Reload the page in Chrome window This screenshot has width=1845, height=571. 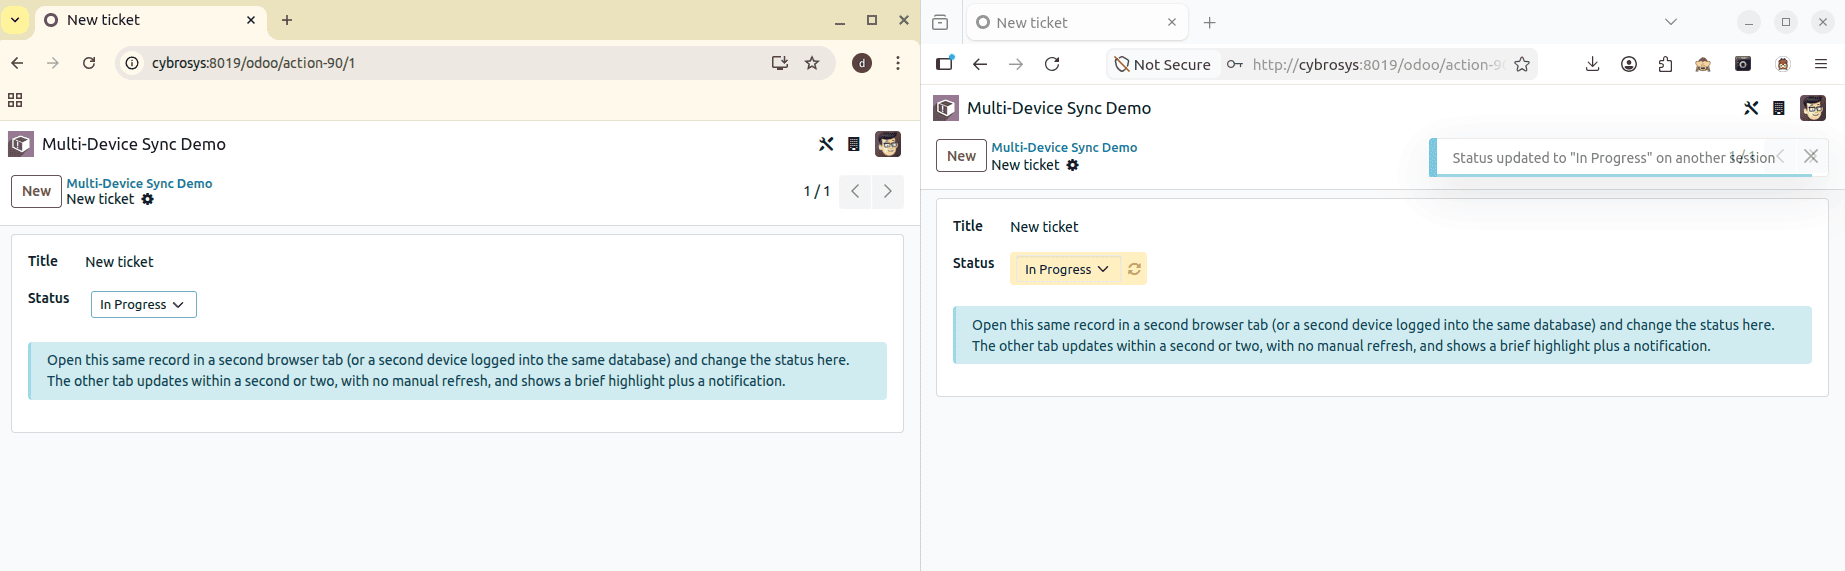89,63
